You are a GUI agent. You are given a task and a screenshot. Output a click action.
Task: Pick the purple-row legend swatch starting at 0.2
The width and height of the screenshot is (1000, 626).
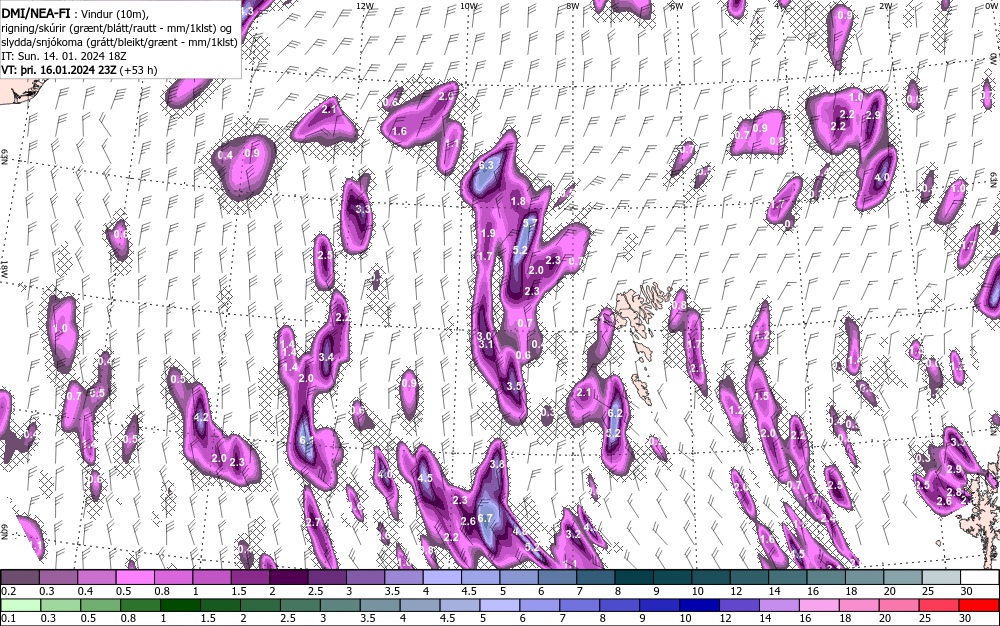(x=20, y=578)
